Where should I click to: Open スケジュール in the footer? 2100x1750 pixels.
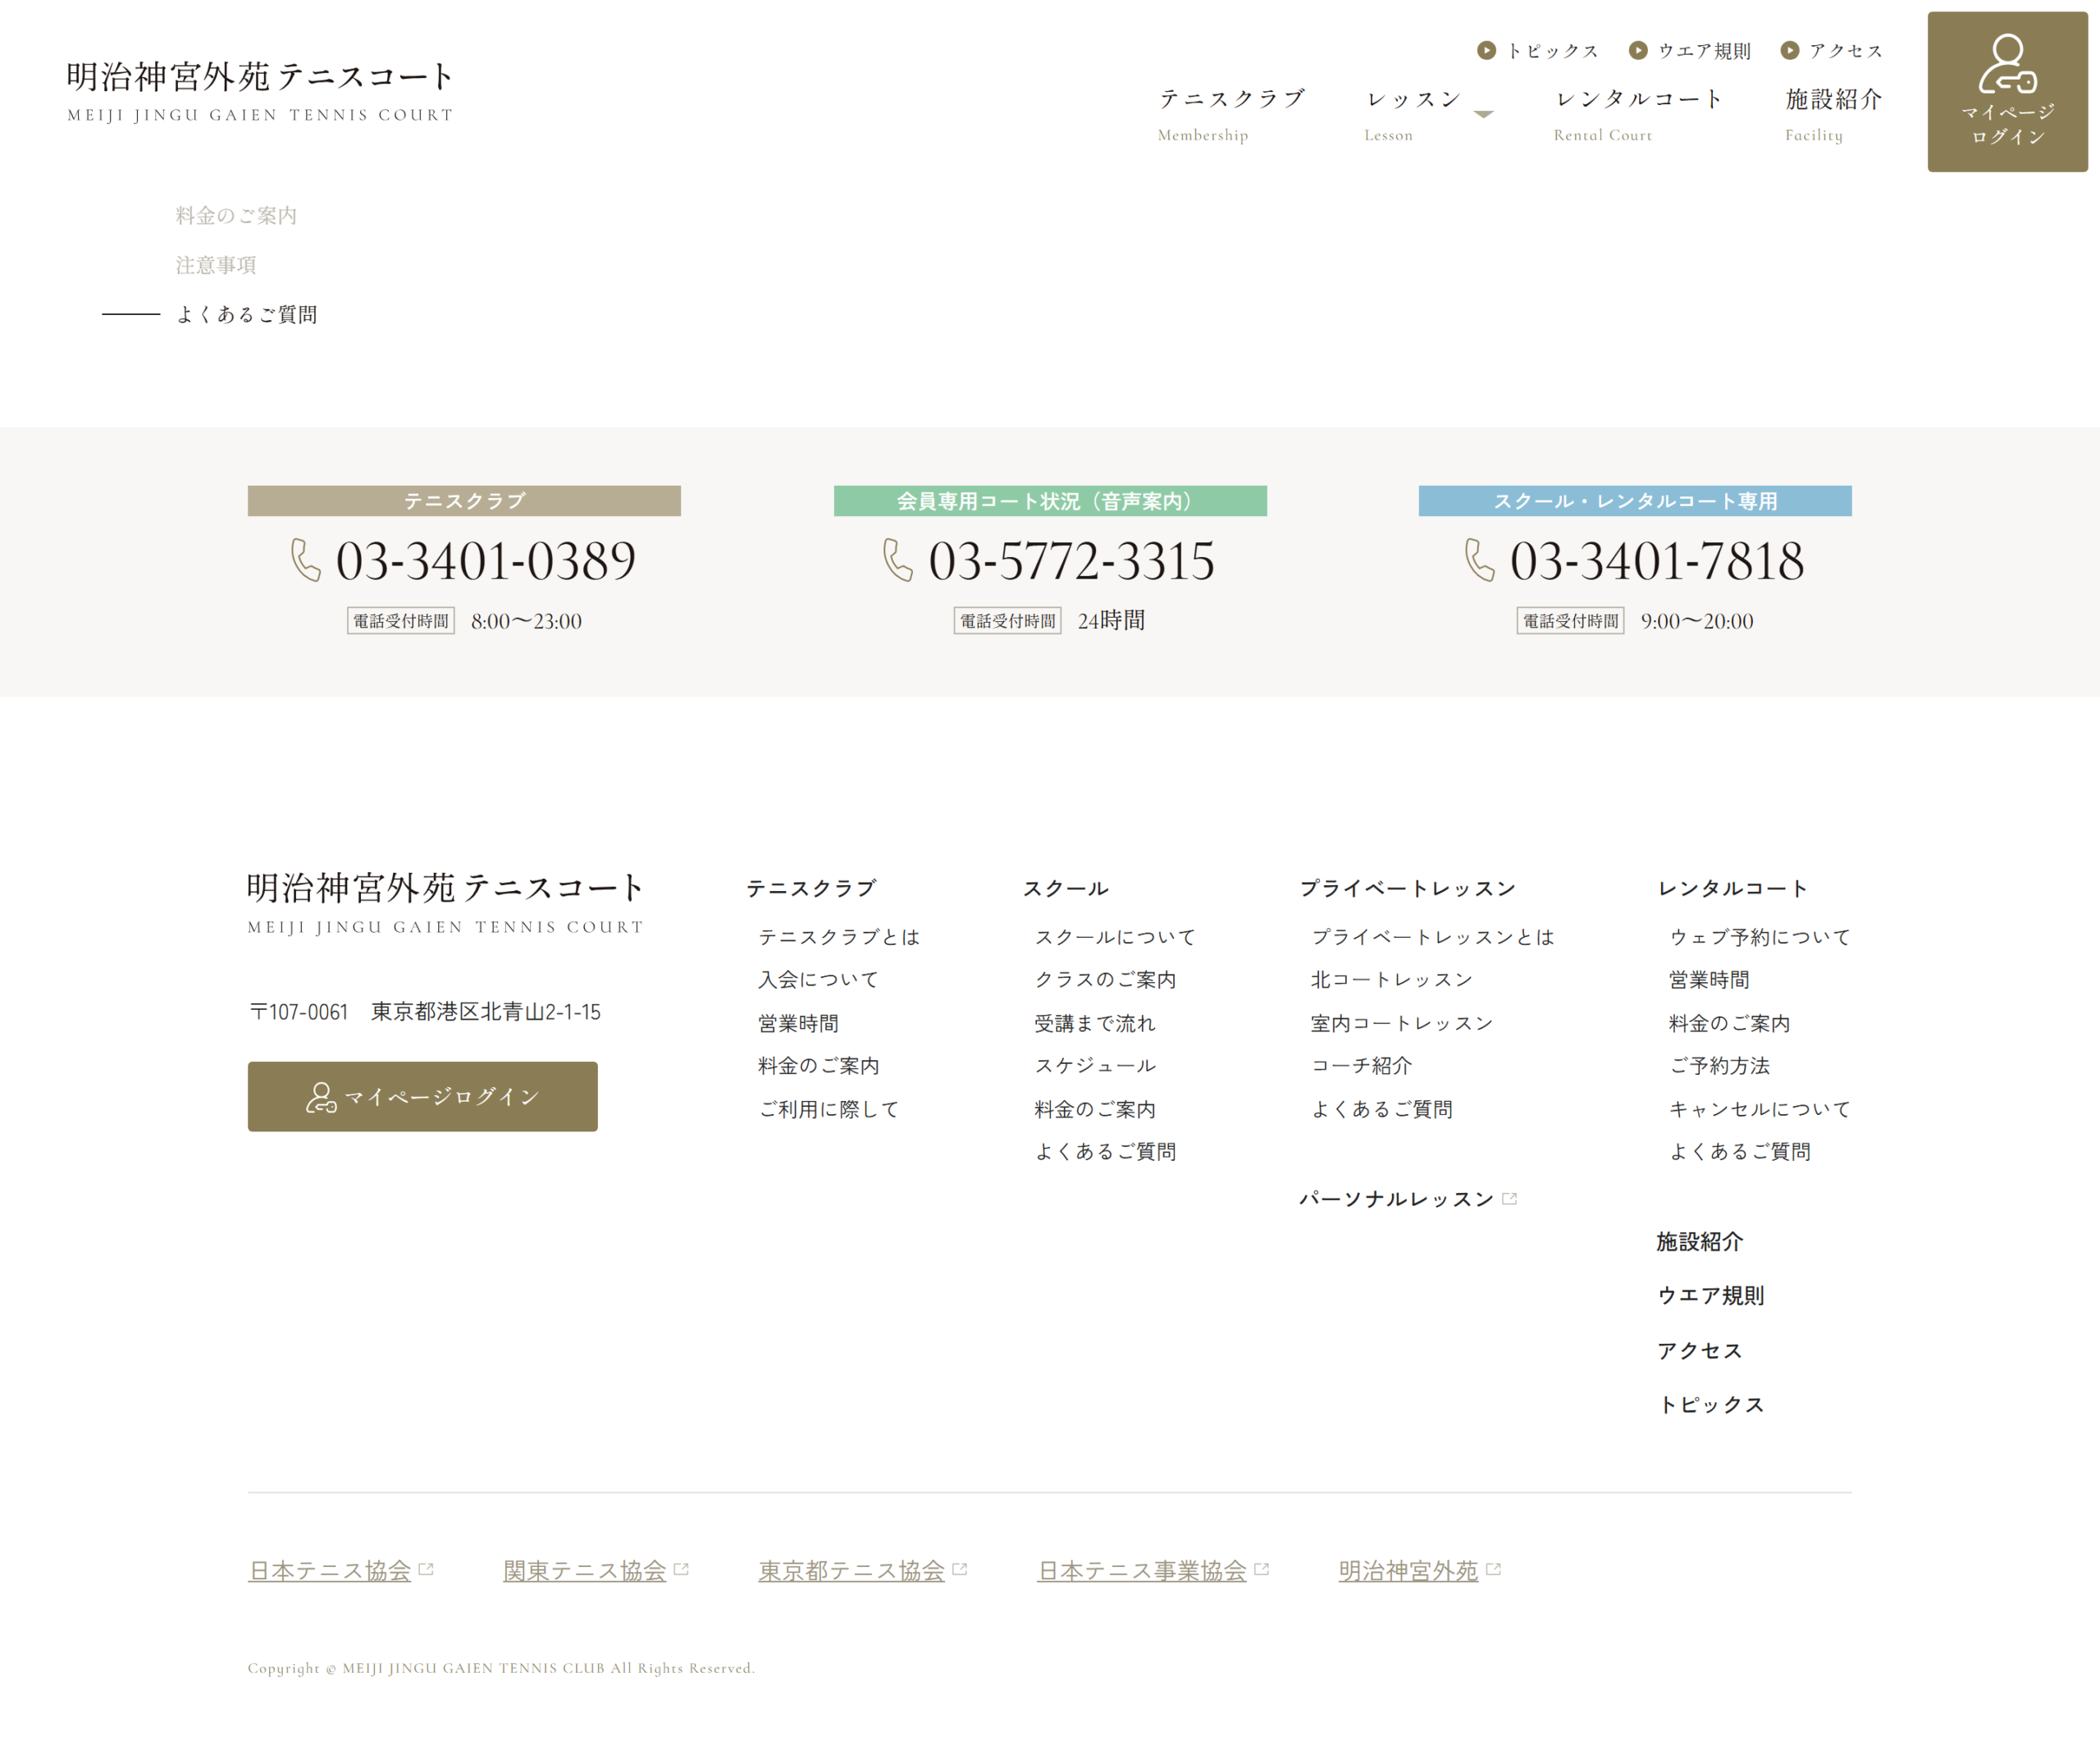(1095, 1065)
